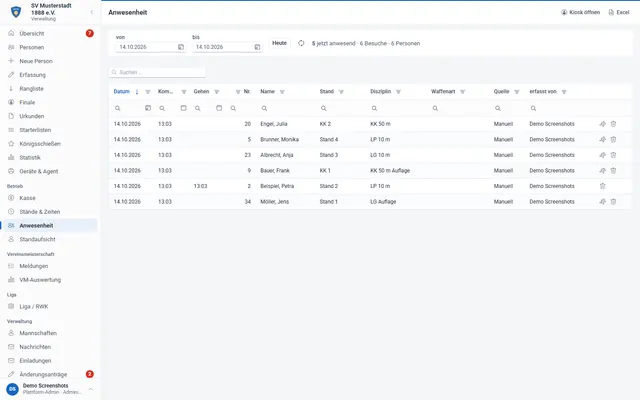640x400 pixels.
Task: Open Nachrichten in the sidebar
Action: (49, 347)
